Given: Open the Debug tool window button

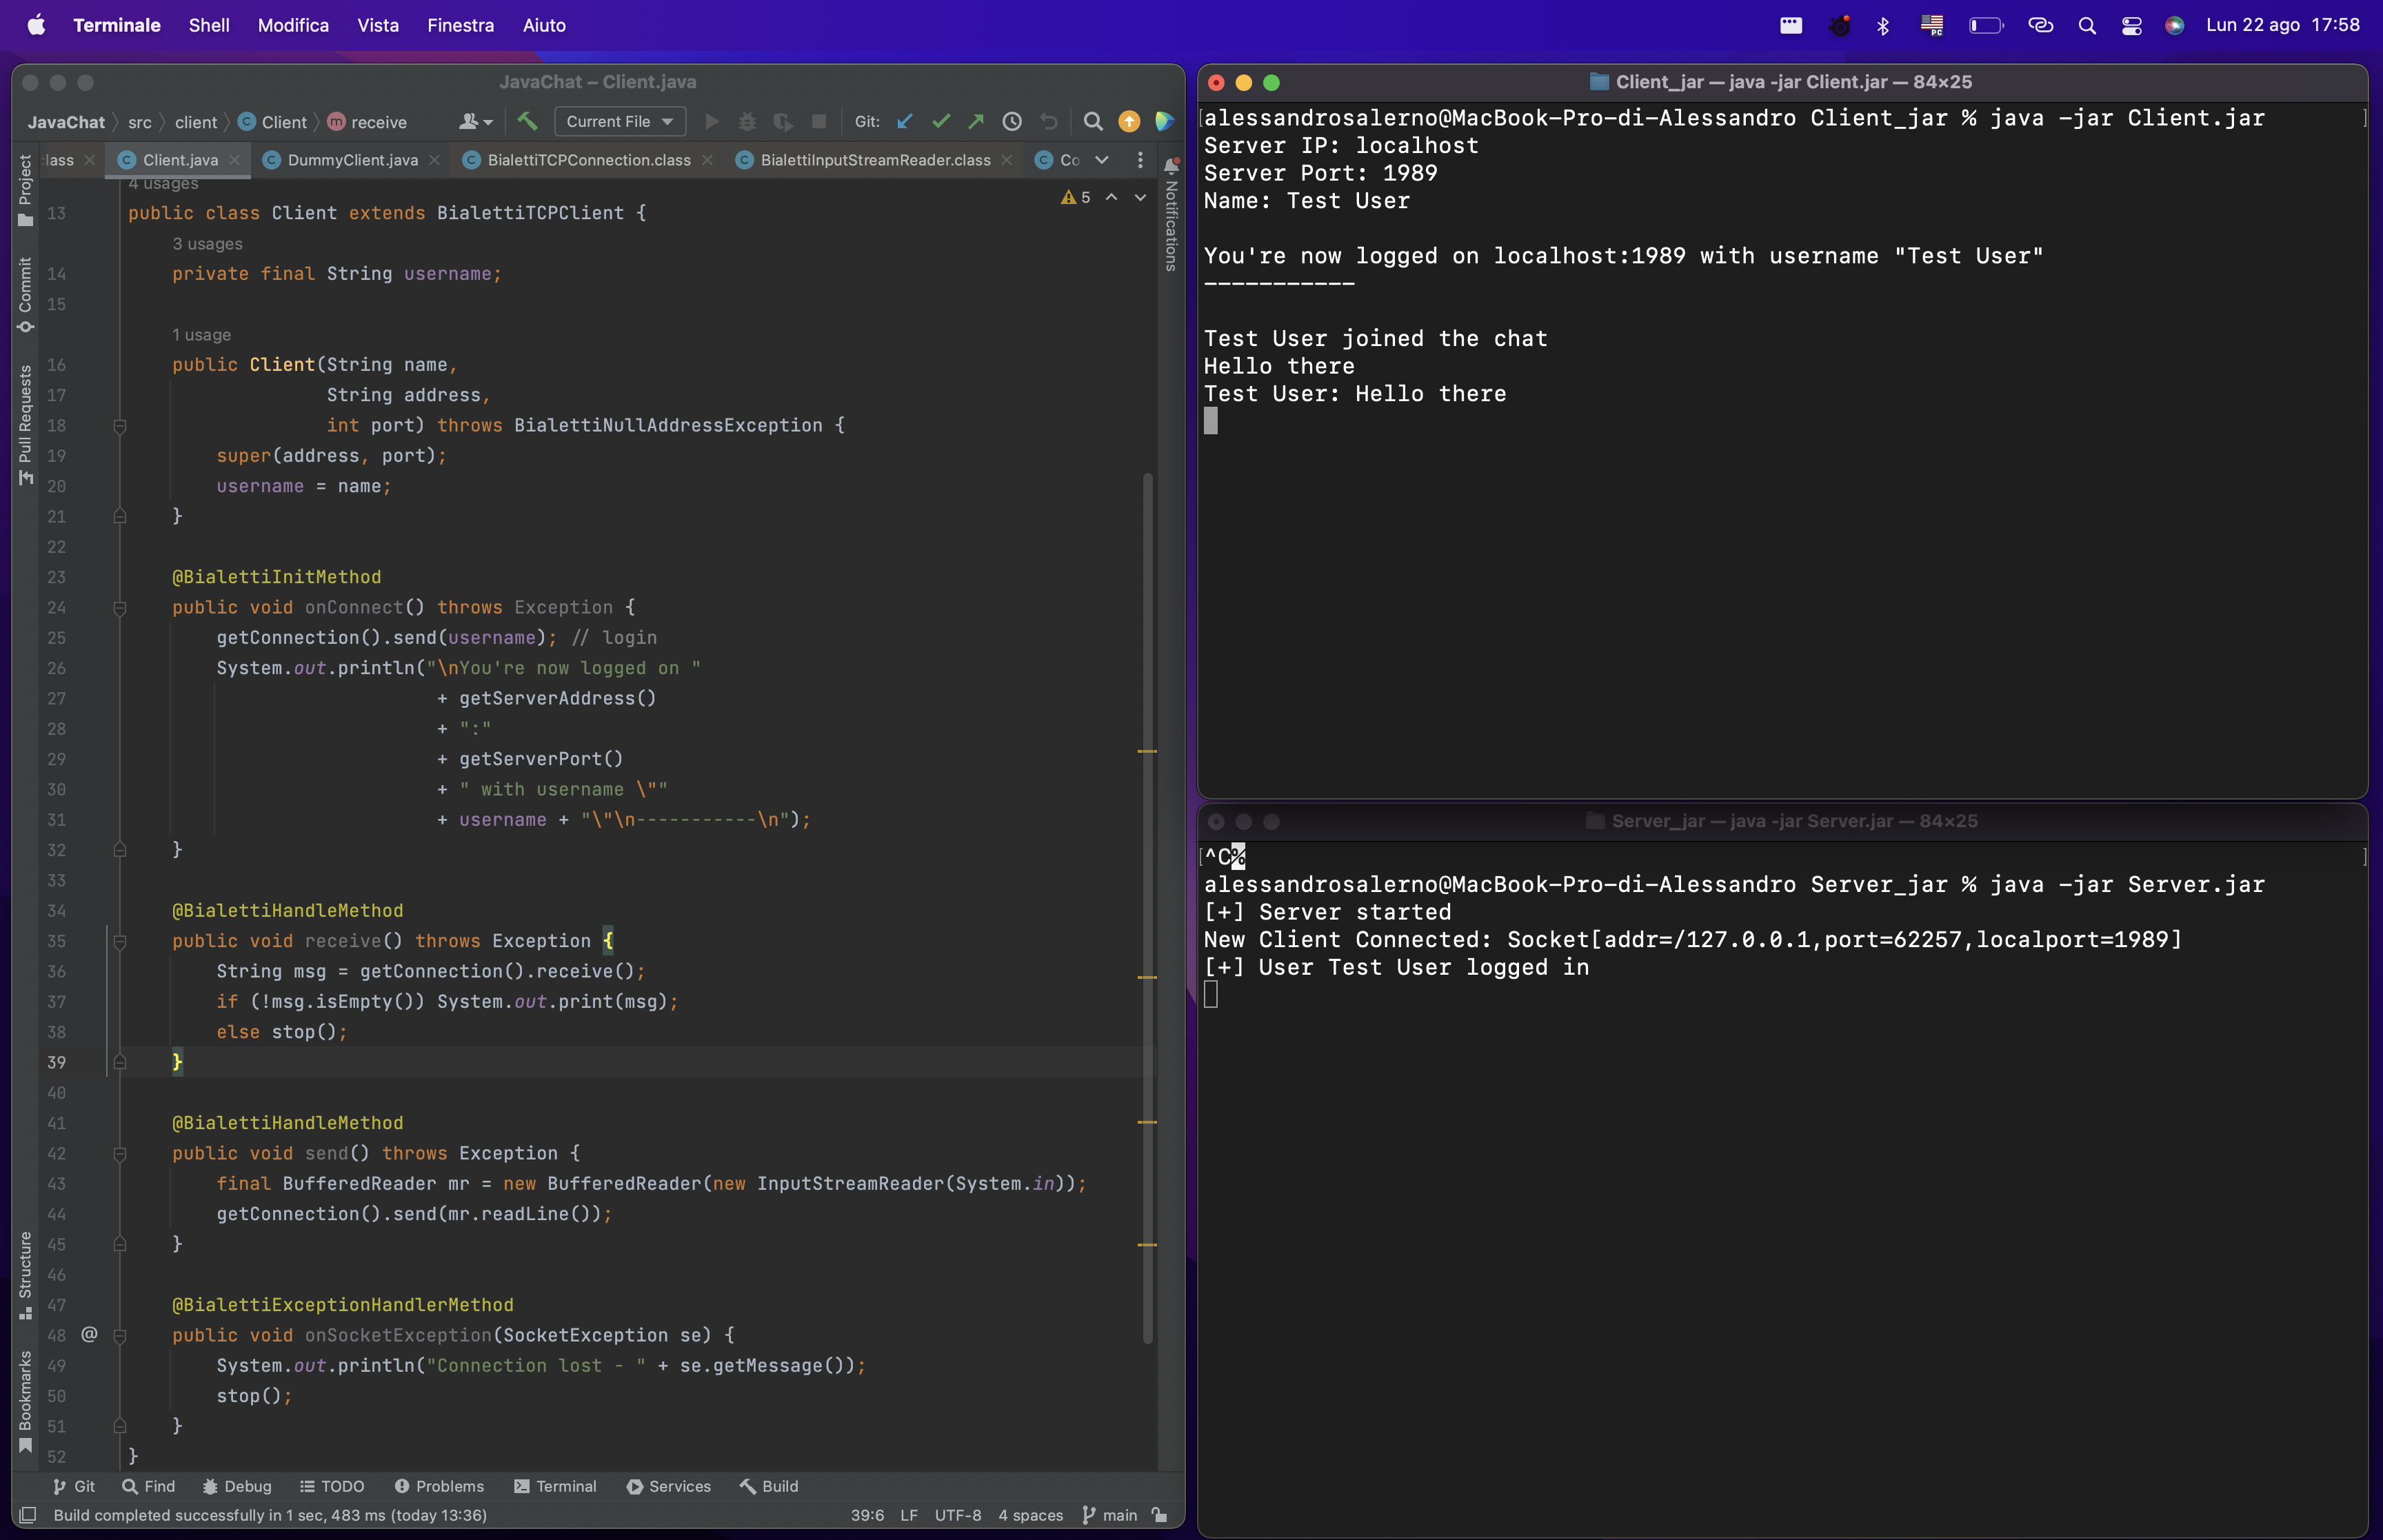Looking at the screenshot, I should click(x=237, y=1486).
